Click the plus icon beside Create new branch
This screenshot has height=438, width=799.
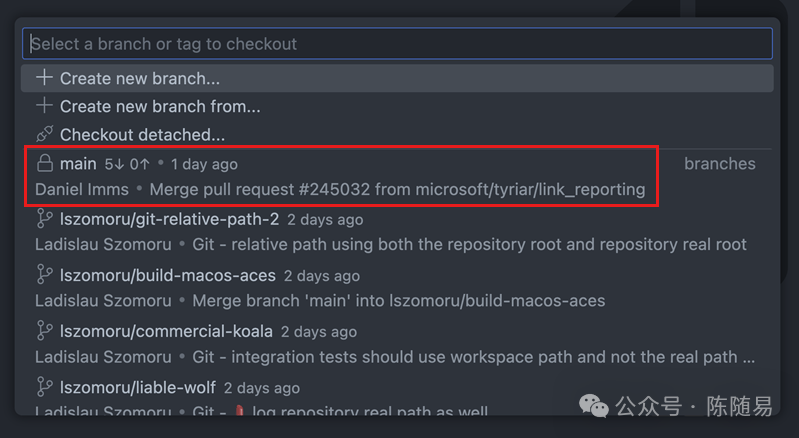(44, 78)
